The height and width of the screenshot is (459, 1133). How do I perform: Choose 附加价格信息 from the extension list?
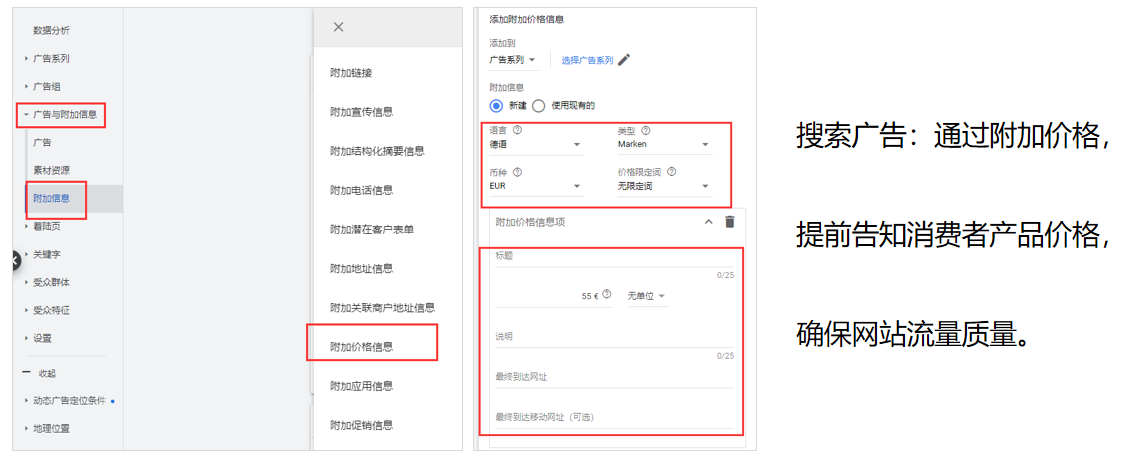click(x=361, y=346)
